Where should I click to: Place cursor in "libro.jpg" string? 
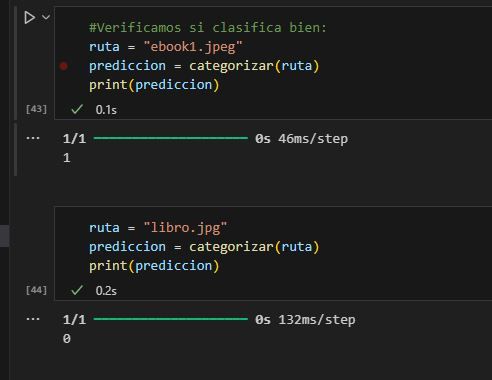(185, 228)
